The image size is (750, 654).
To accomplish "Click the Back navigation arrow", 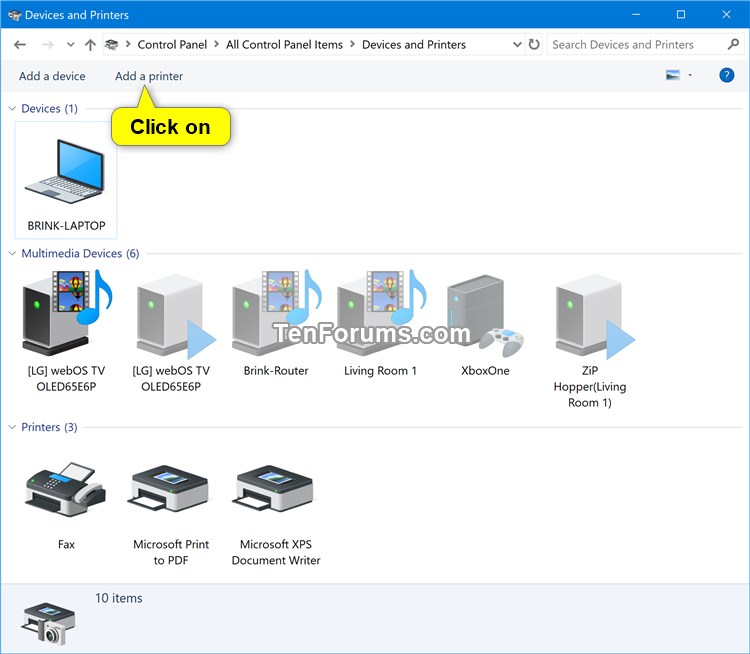I will click(x=20, y=45).
